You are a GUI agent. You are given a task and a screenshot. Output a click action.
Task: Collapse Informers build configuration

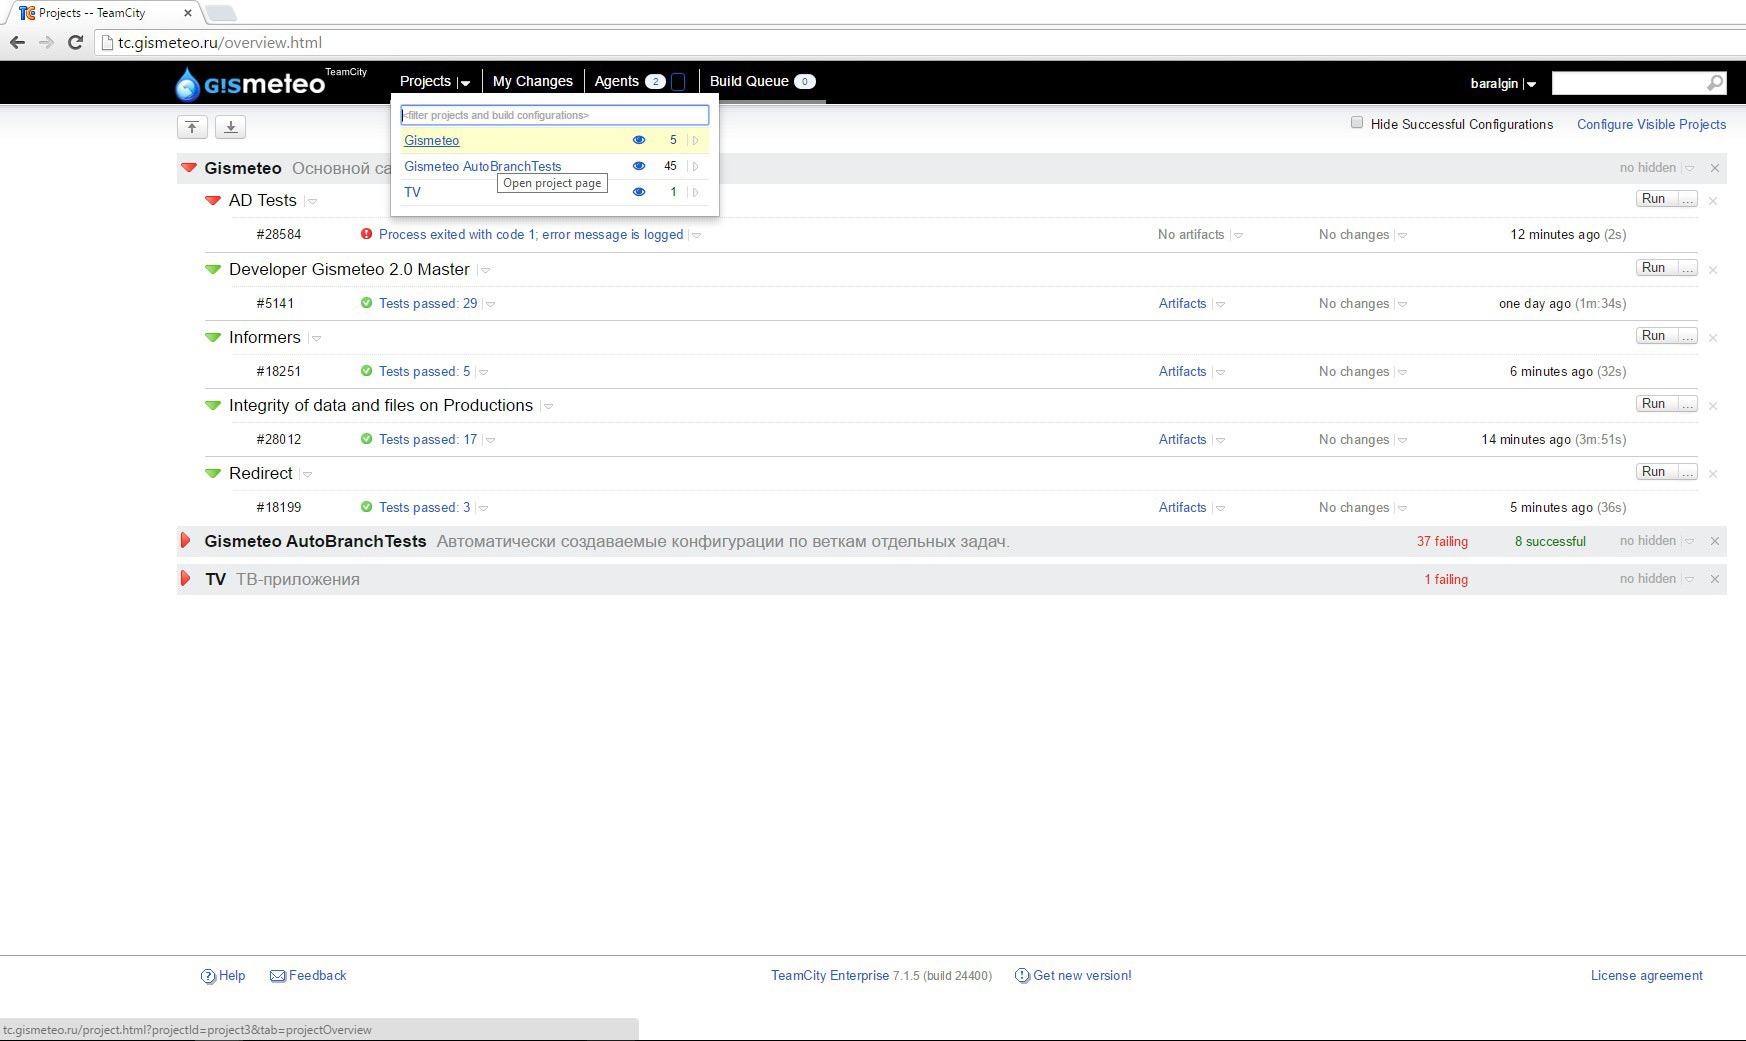(212, 337)
